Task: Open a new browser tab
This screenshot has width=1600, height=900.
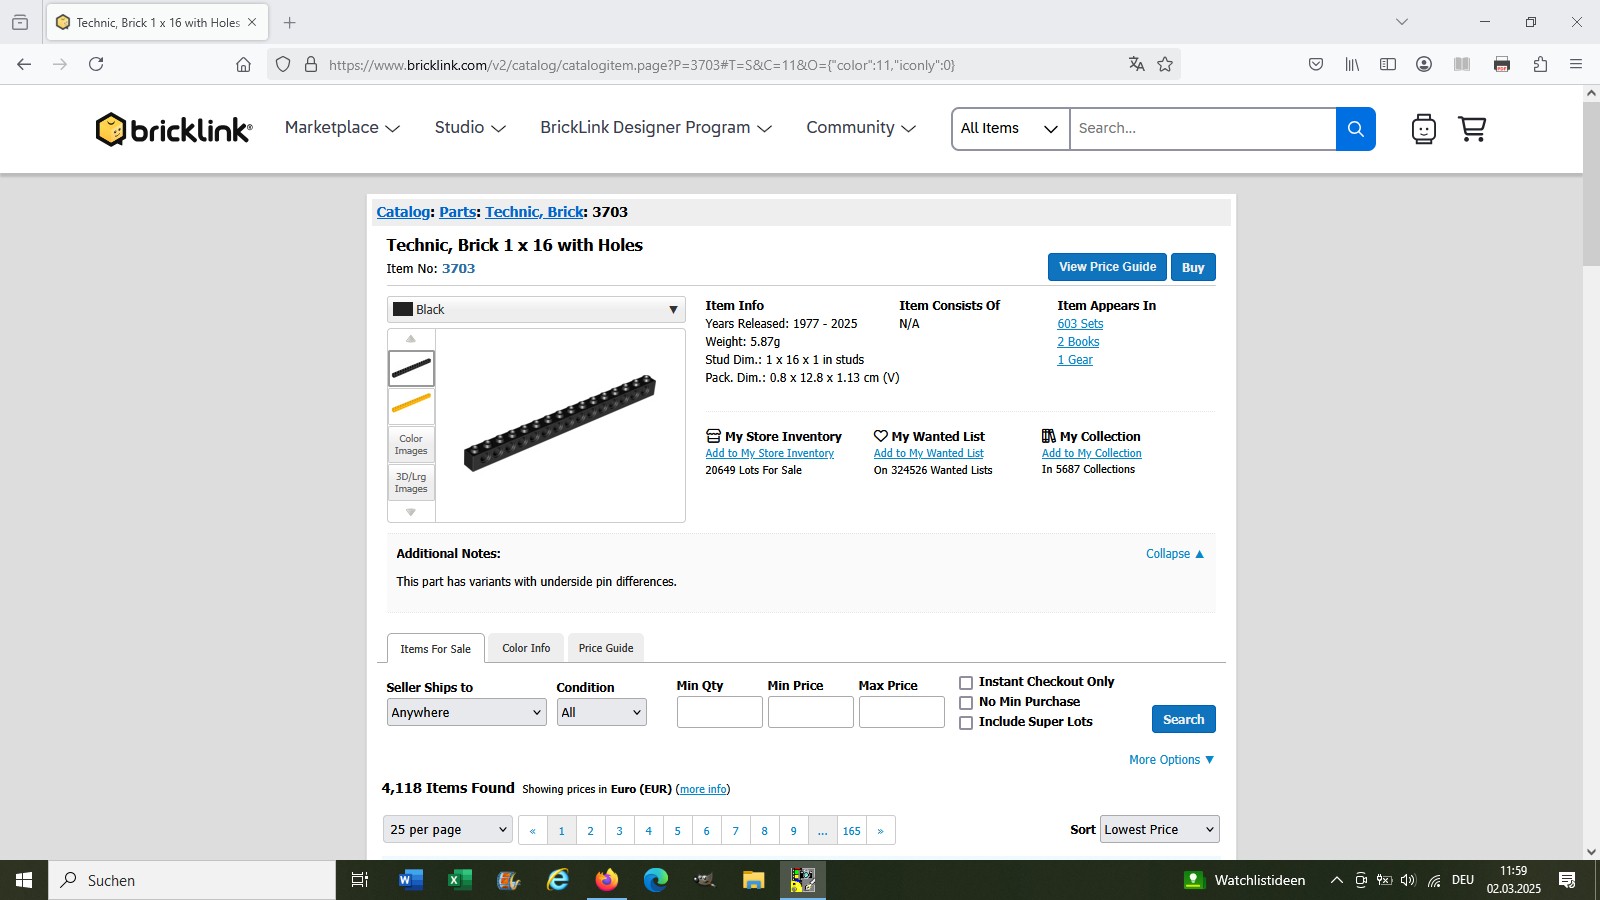Action: 290,22
